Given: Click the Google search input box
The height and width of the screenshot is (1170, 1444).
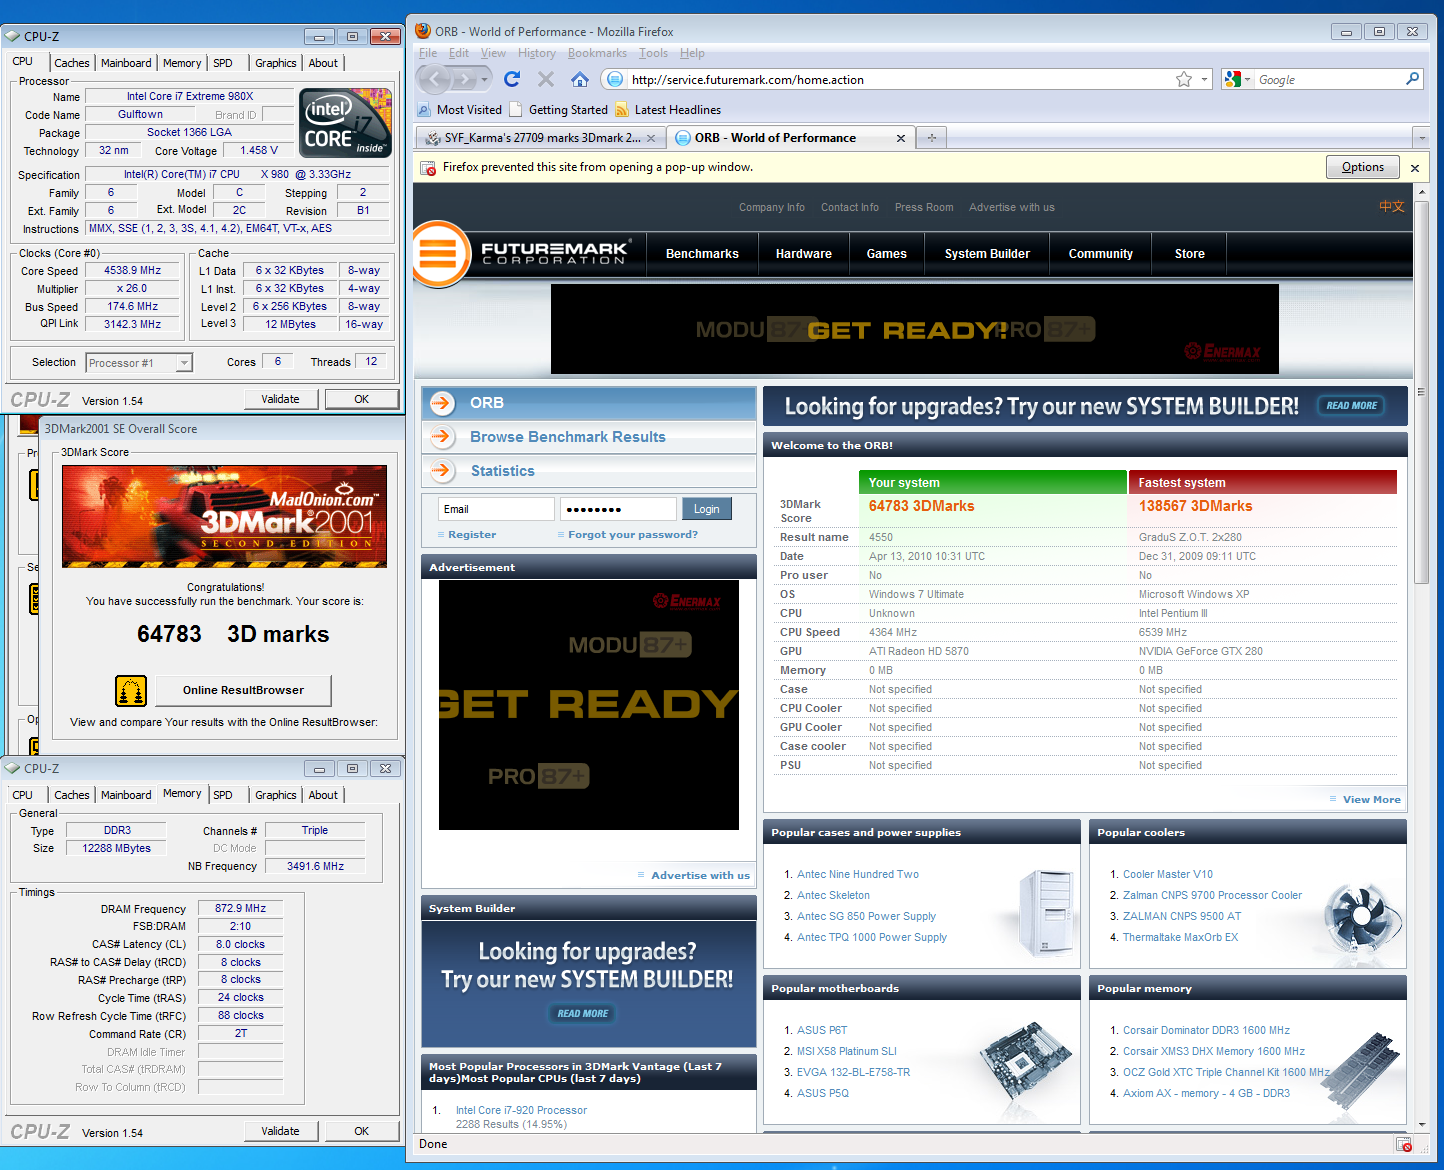Looking at the screenshot, I should tap(1328, 79).
